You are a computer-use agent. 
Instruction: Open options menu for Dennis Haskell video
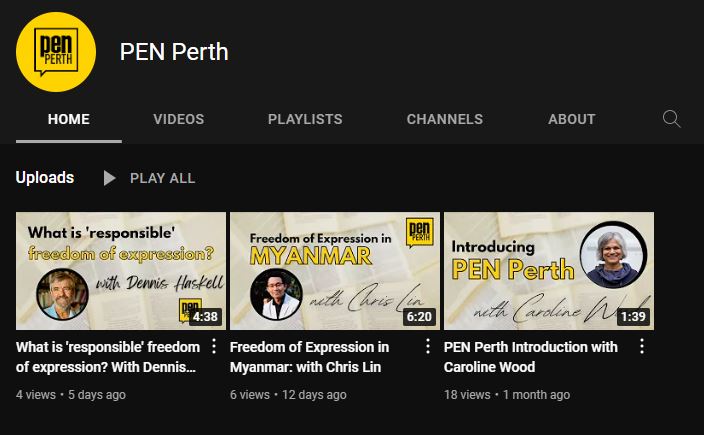(x=214, y=346)
